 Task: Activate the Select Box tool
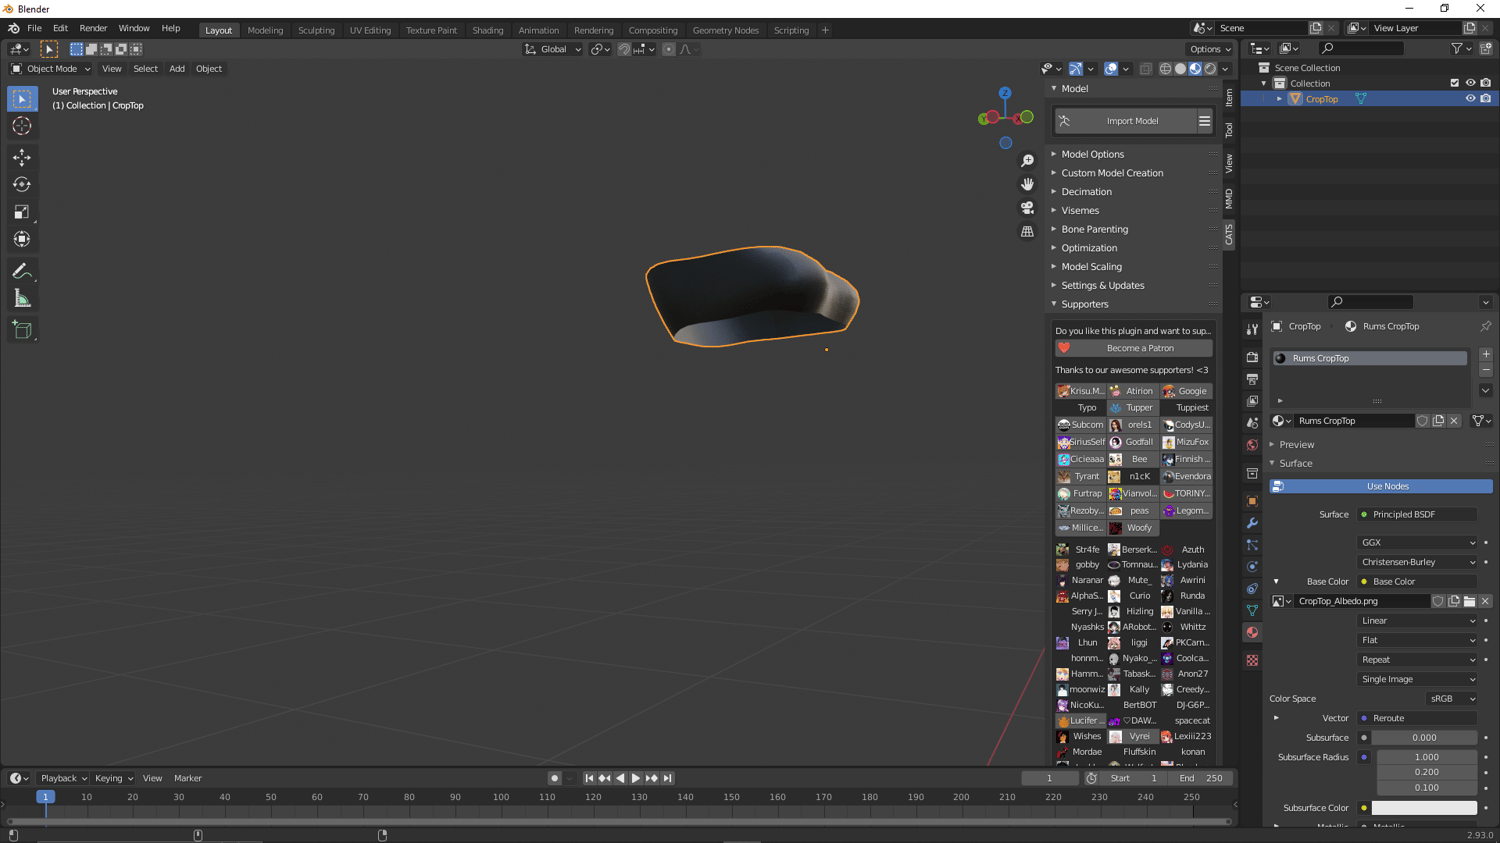[22, 98]
